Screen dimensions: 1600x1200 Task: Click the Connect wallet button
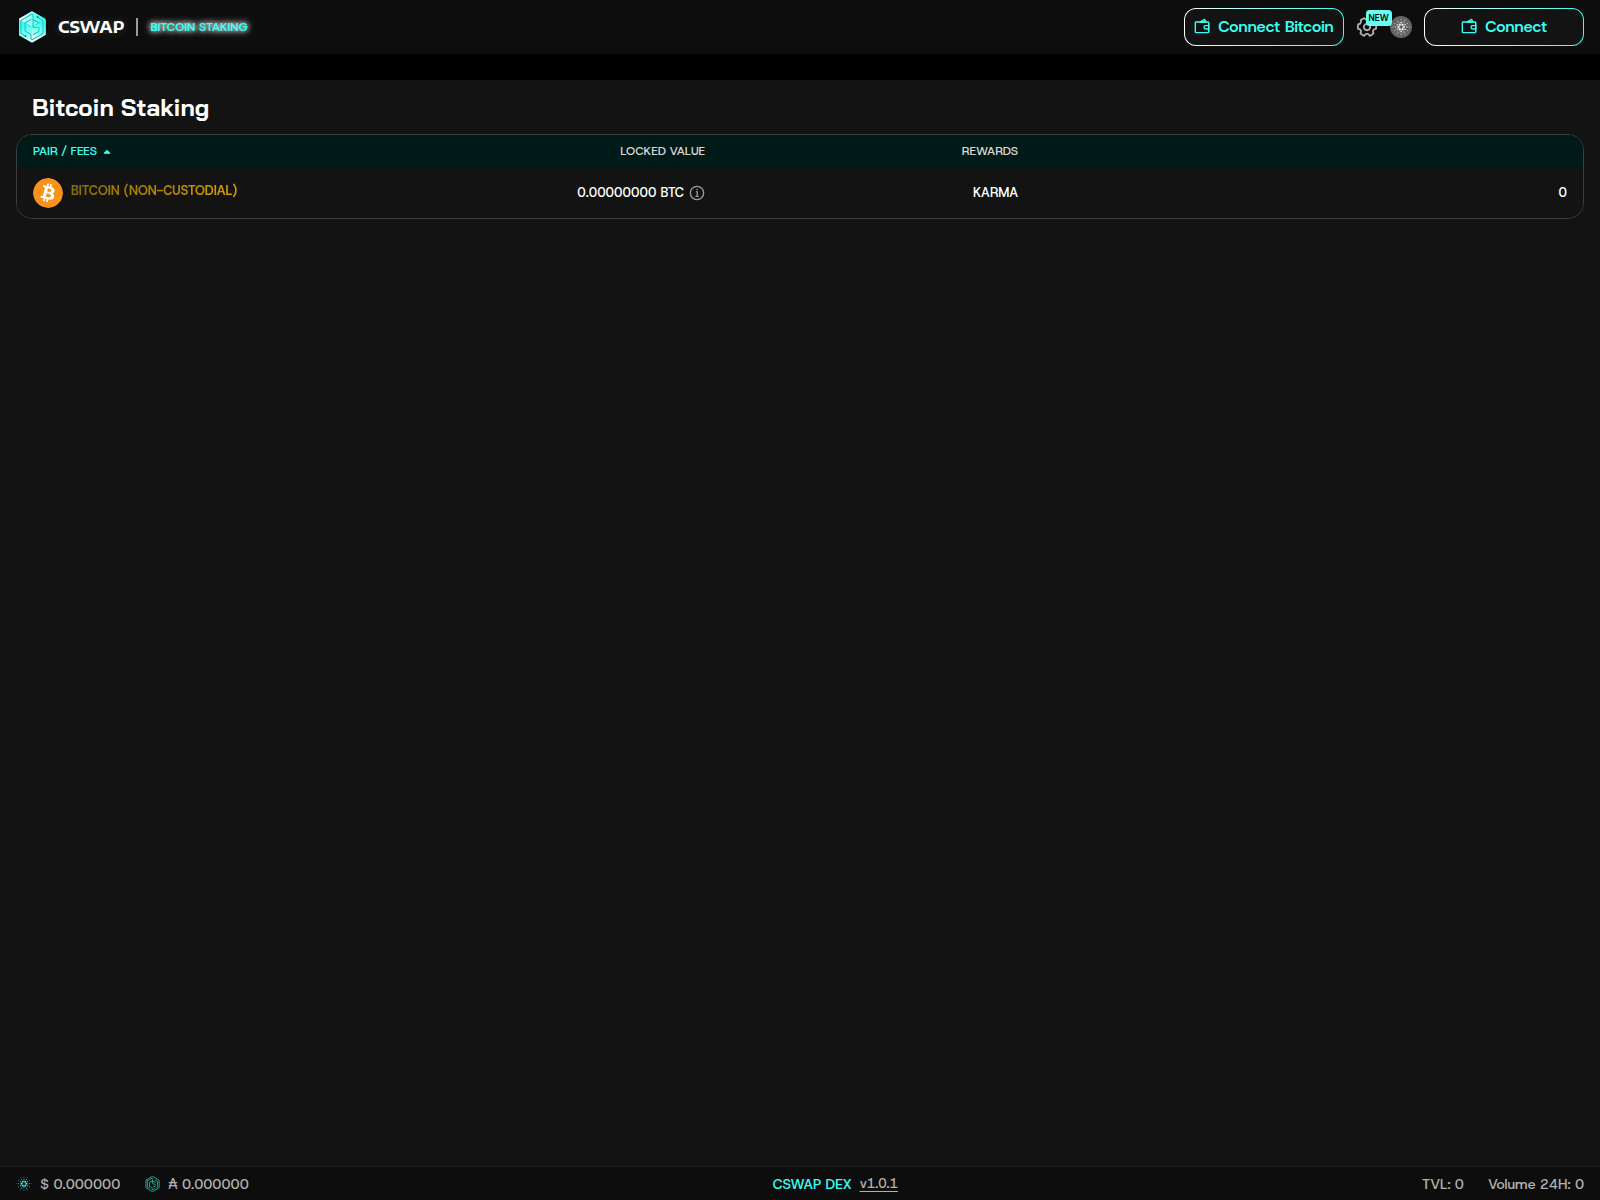(x=1503, y=27)
